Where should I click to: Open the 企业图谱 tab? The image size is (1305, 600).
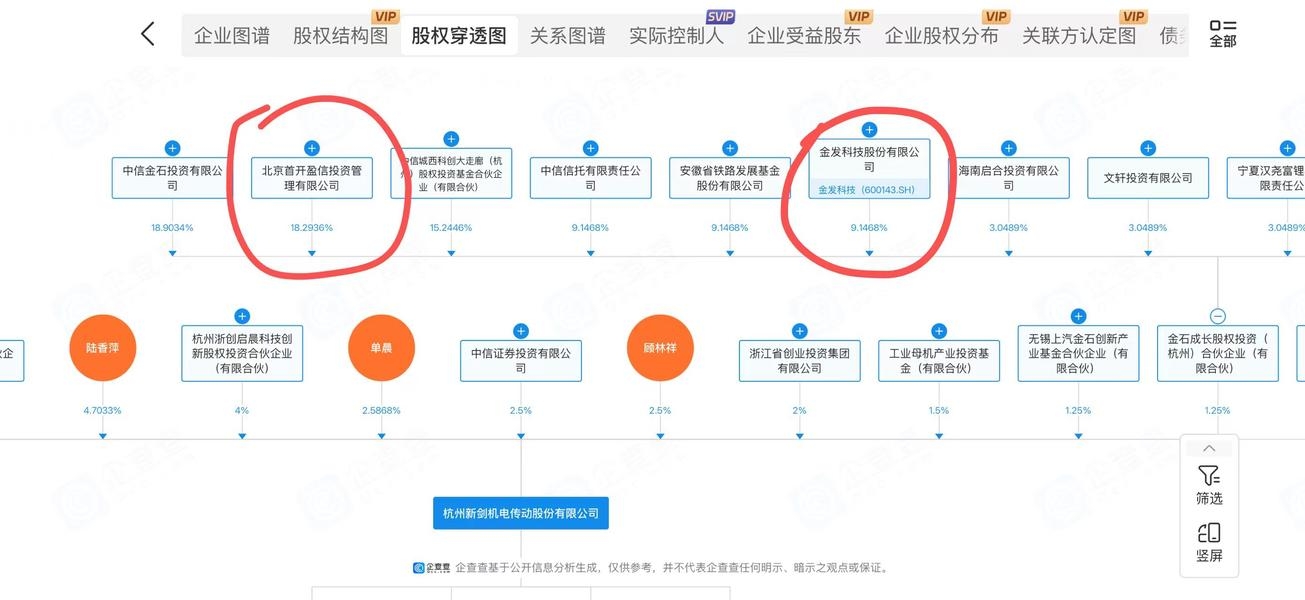click(232, 36)
